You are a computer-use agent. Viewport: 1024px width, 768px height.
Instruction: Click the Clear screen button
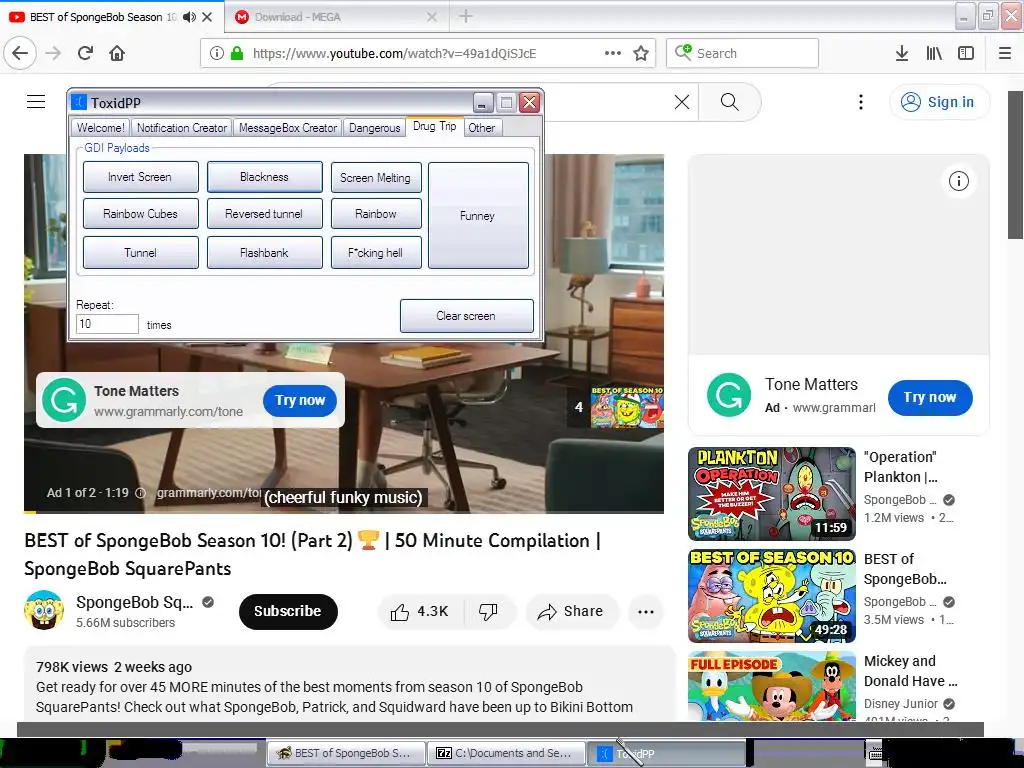point(466,316)
